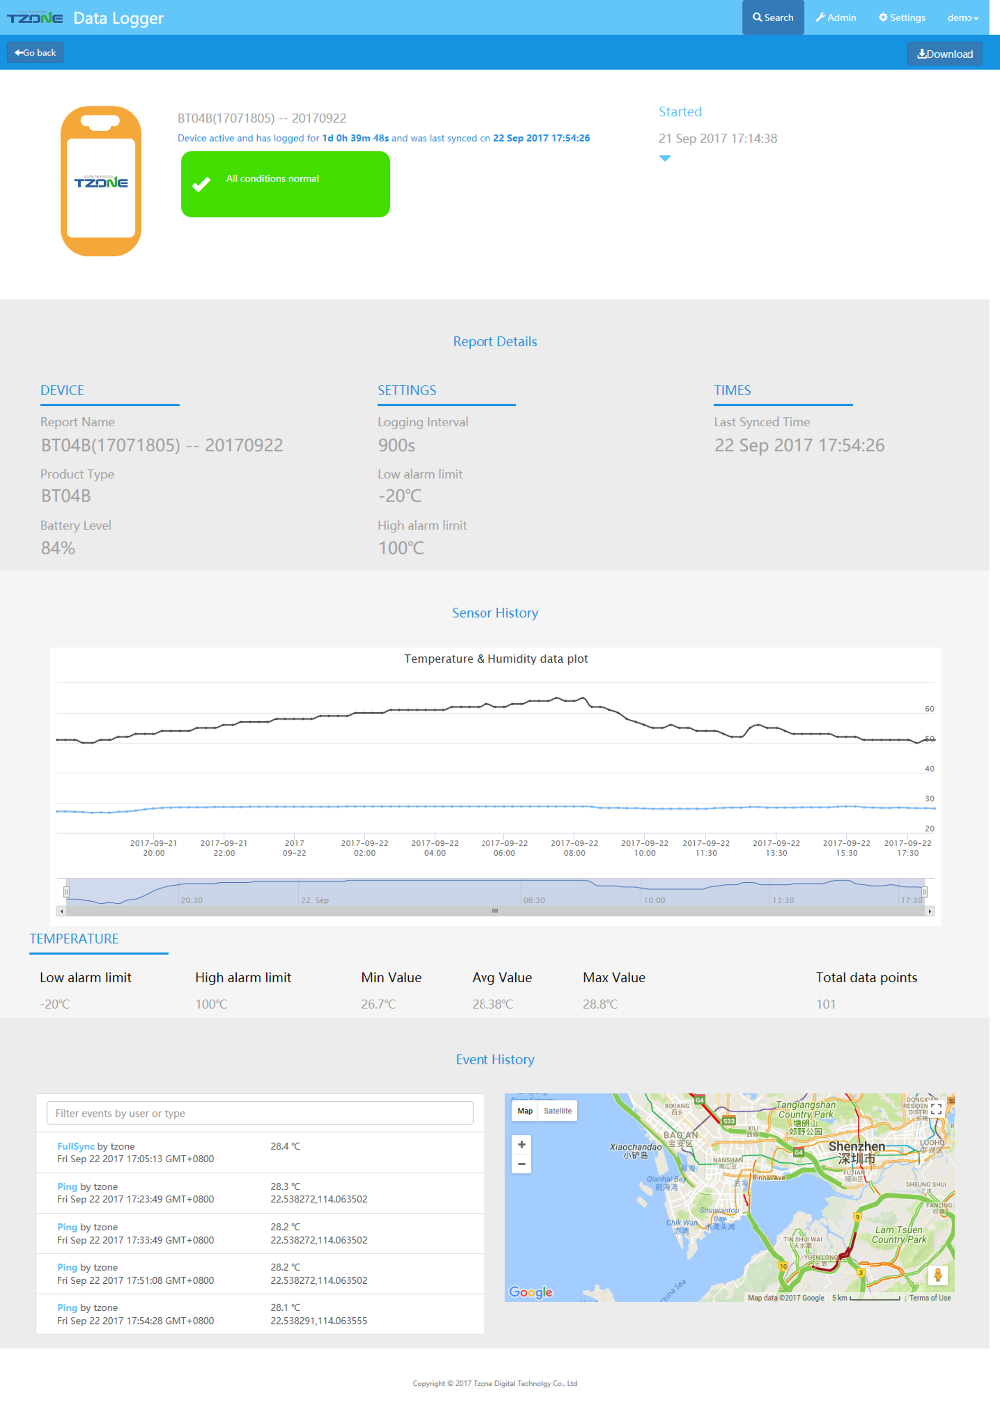1000x1418 pixels.
Task: Open the FullSync event link
Action: (x=76, y=1146)
